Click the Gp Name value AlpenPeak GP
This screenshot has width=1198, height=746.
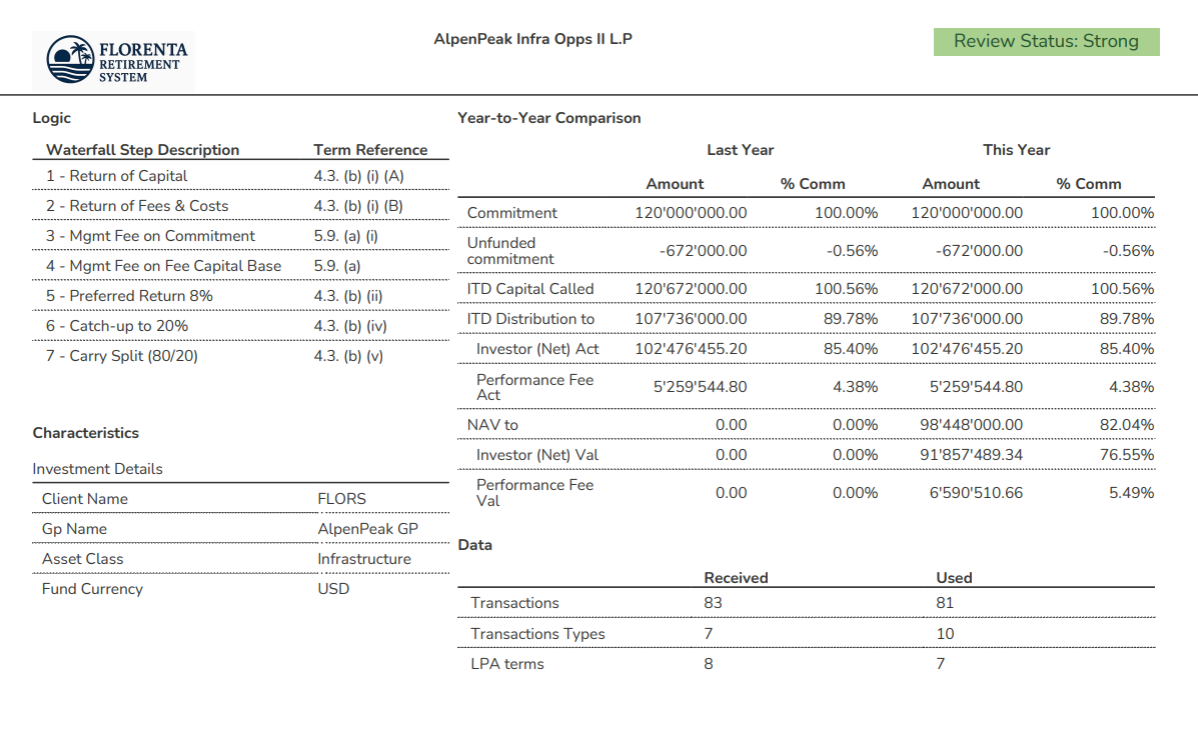[x=367, y=528]
